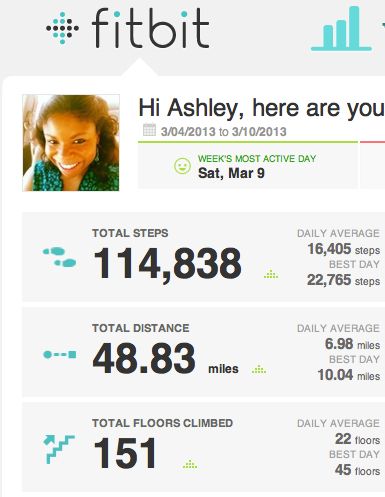Click the footsteps icon beside Total Steps
The image size is (385, 497).
[60, 257]
